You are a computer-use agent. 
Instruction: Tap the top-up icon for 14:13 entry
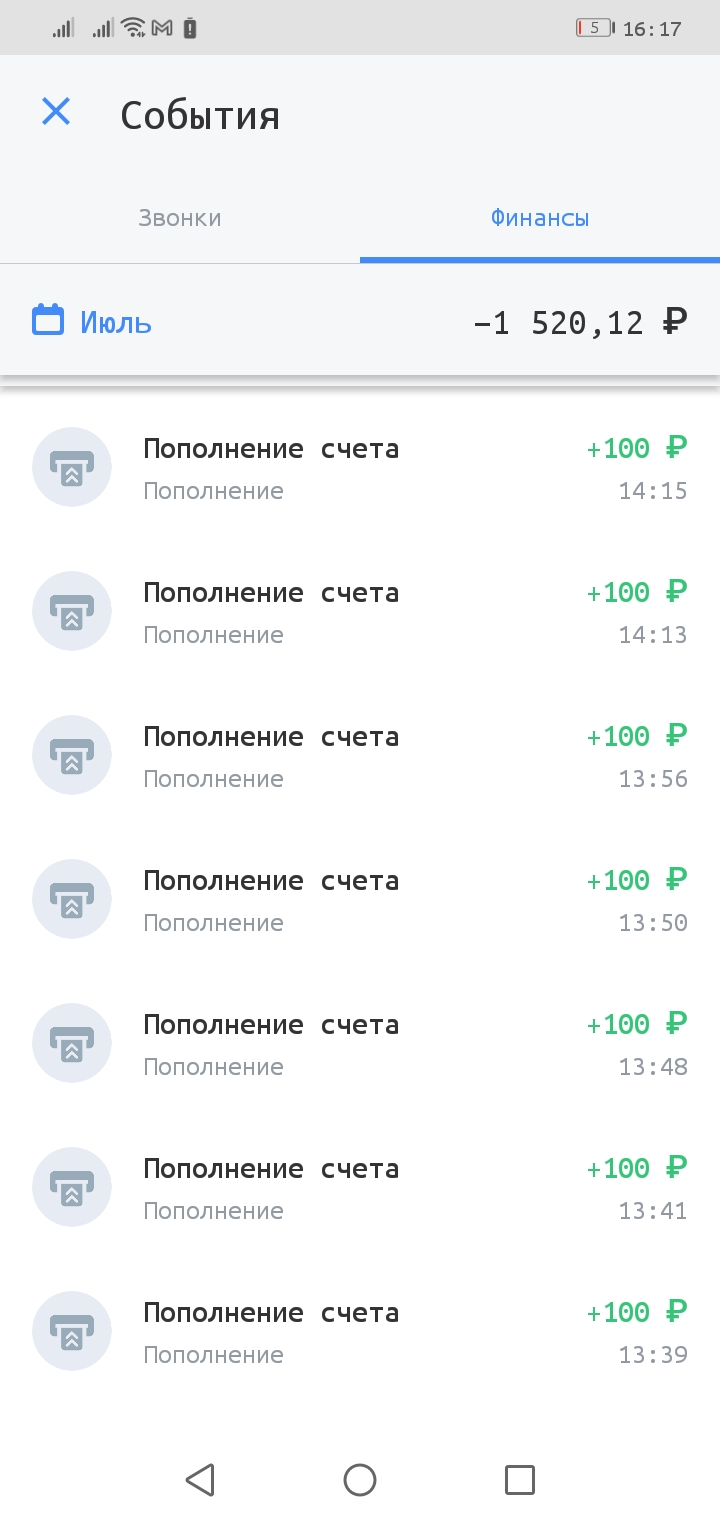pyautogui.click(x=71, y=611)
